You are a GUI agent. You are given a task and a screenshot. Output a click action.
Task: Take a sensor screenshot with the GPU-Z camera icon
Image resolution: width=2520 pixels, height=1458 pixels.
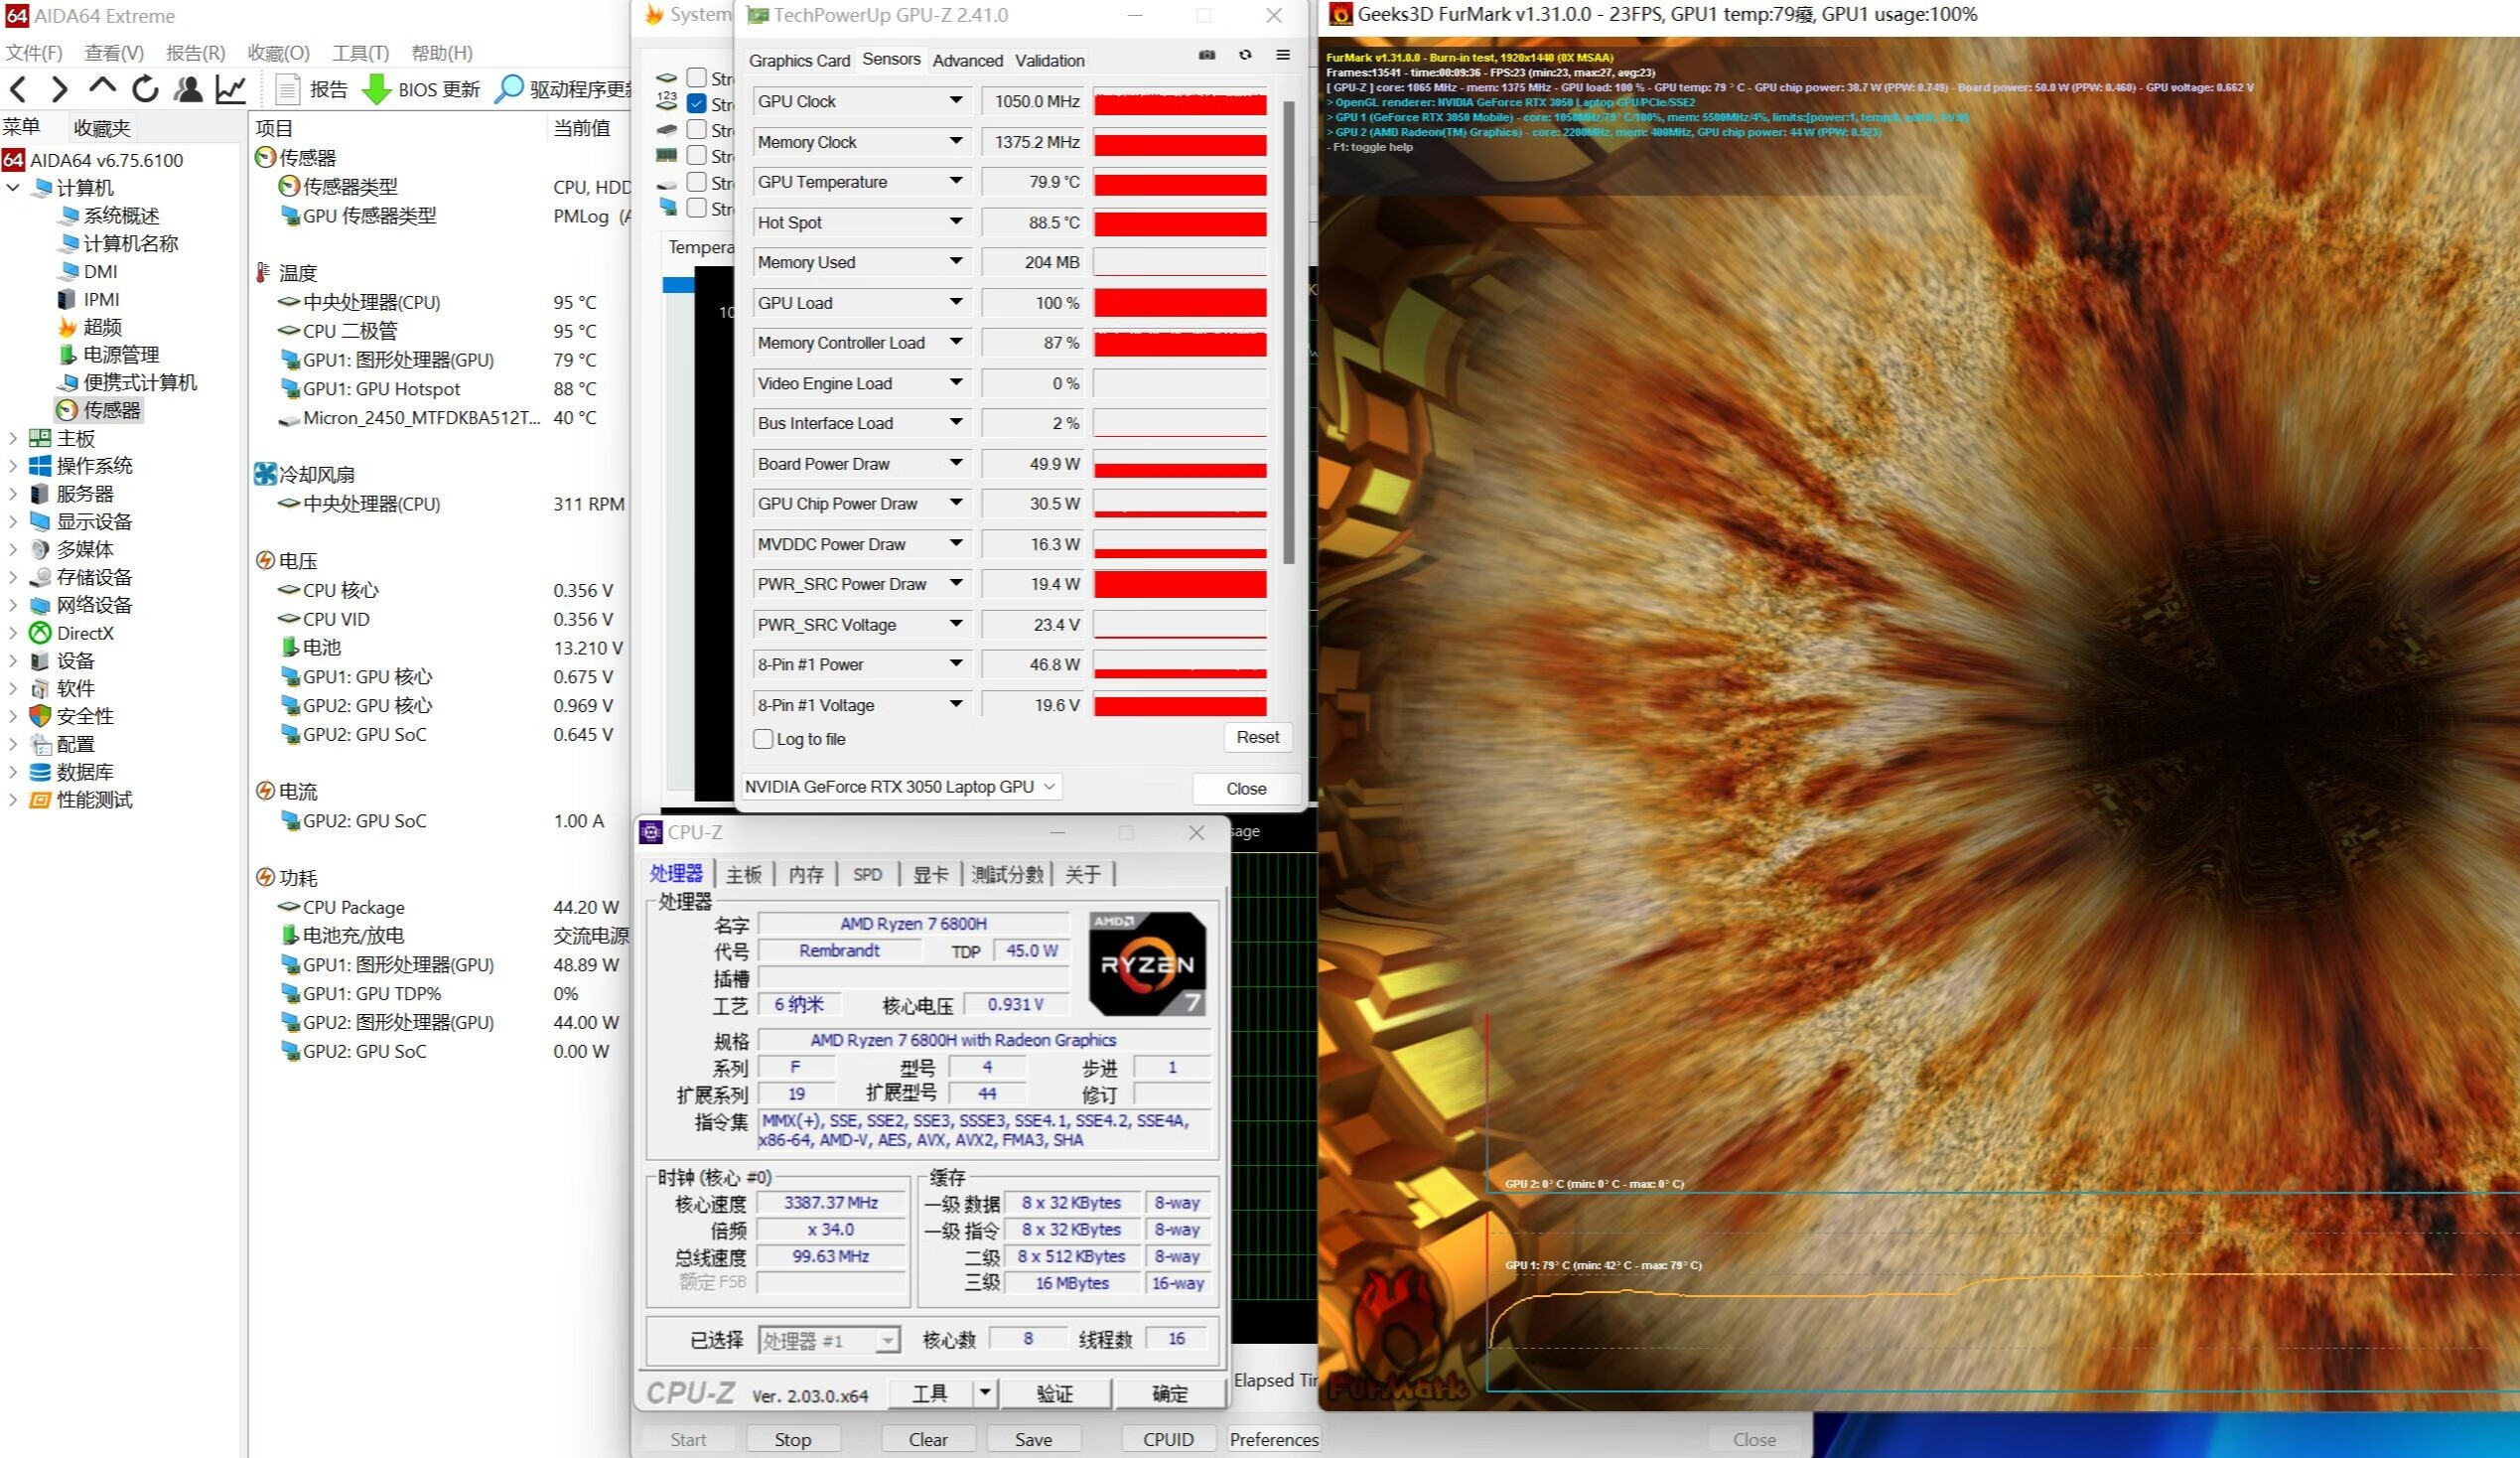click(x=1206, y=56)
